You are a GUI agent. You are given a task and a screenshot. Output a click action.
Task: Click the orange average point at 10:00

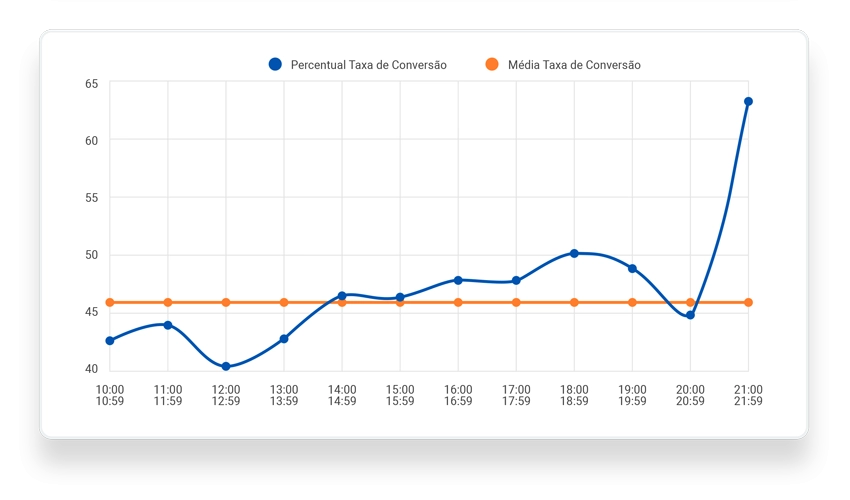pyautogui.click(x=110, y=302)
